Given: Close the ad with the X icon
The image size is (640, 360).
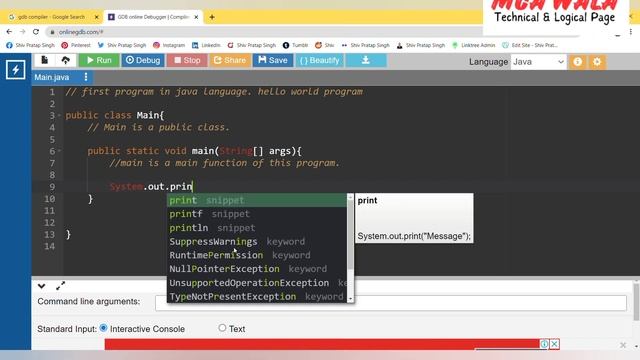Looking at the screenshot, I should point(554,344).
